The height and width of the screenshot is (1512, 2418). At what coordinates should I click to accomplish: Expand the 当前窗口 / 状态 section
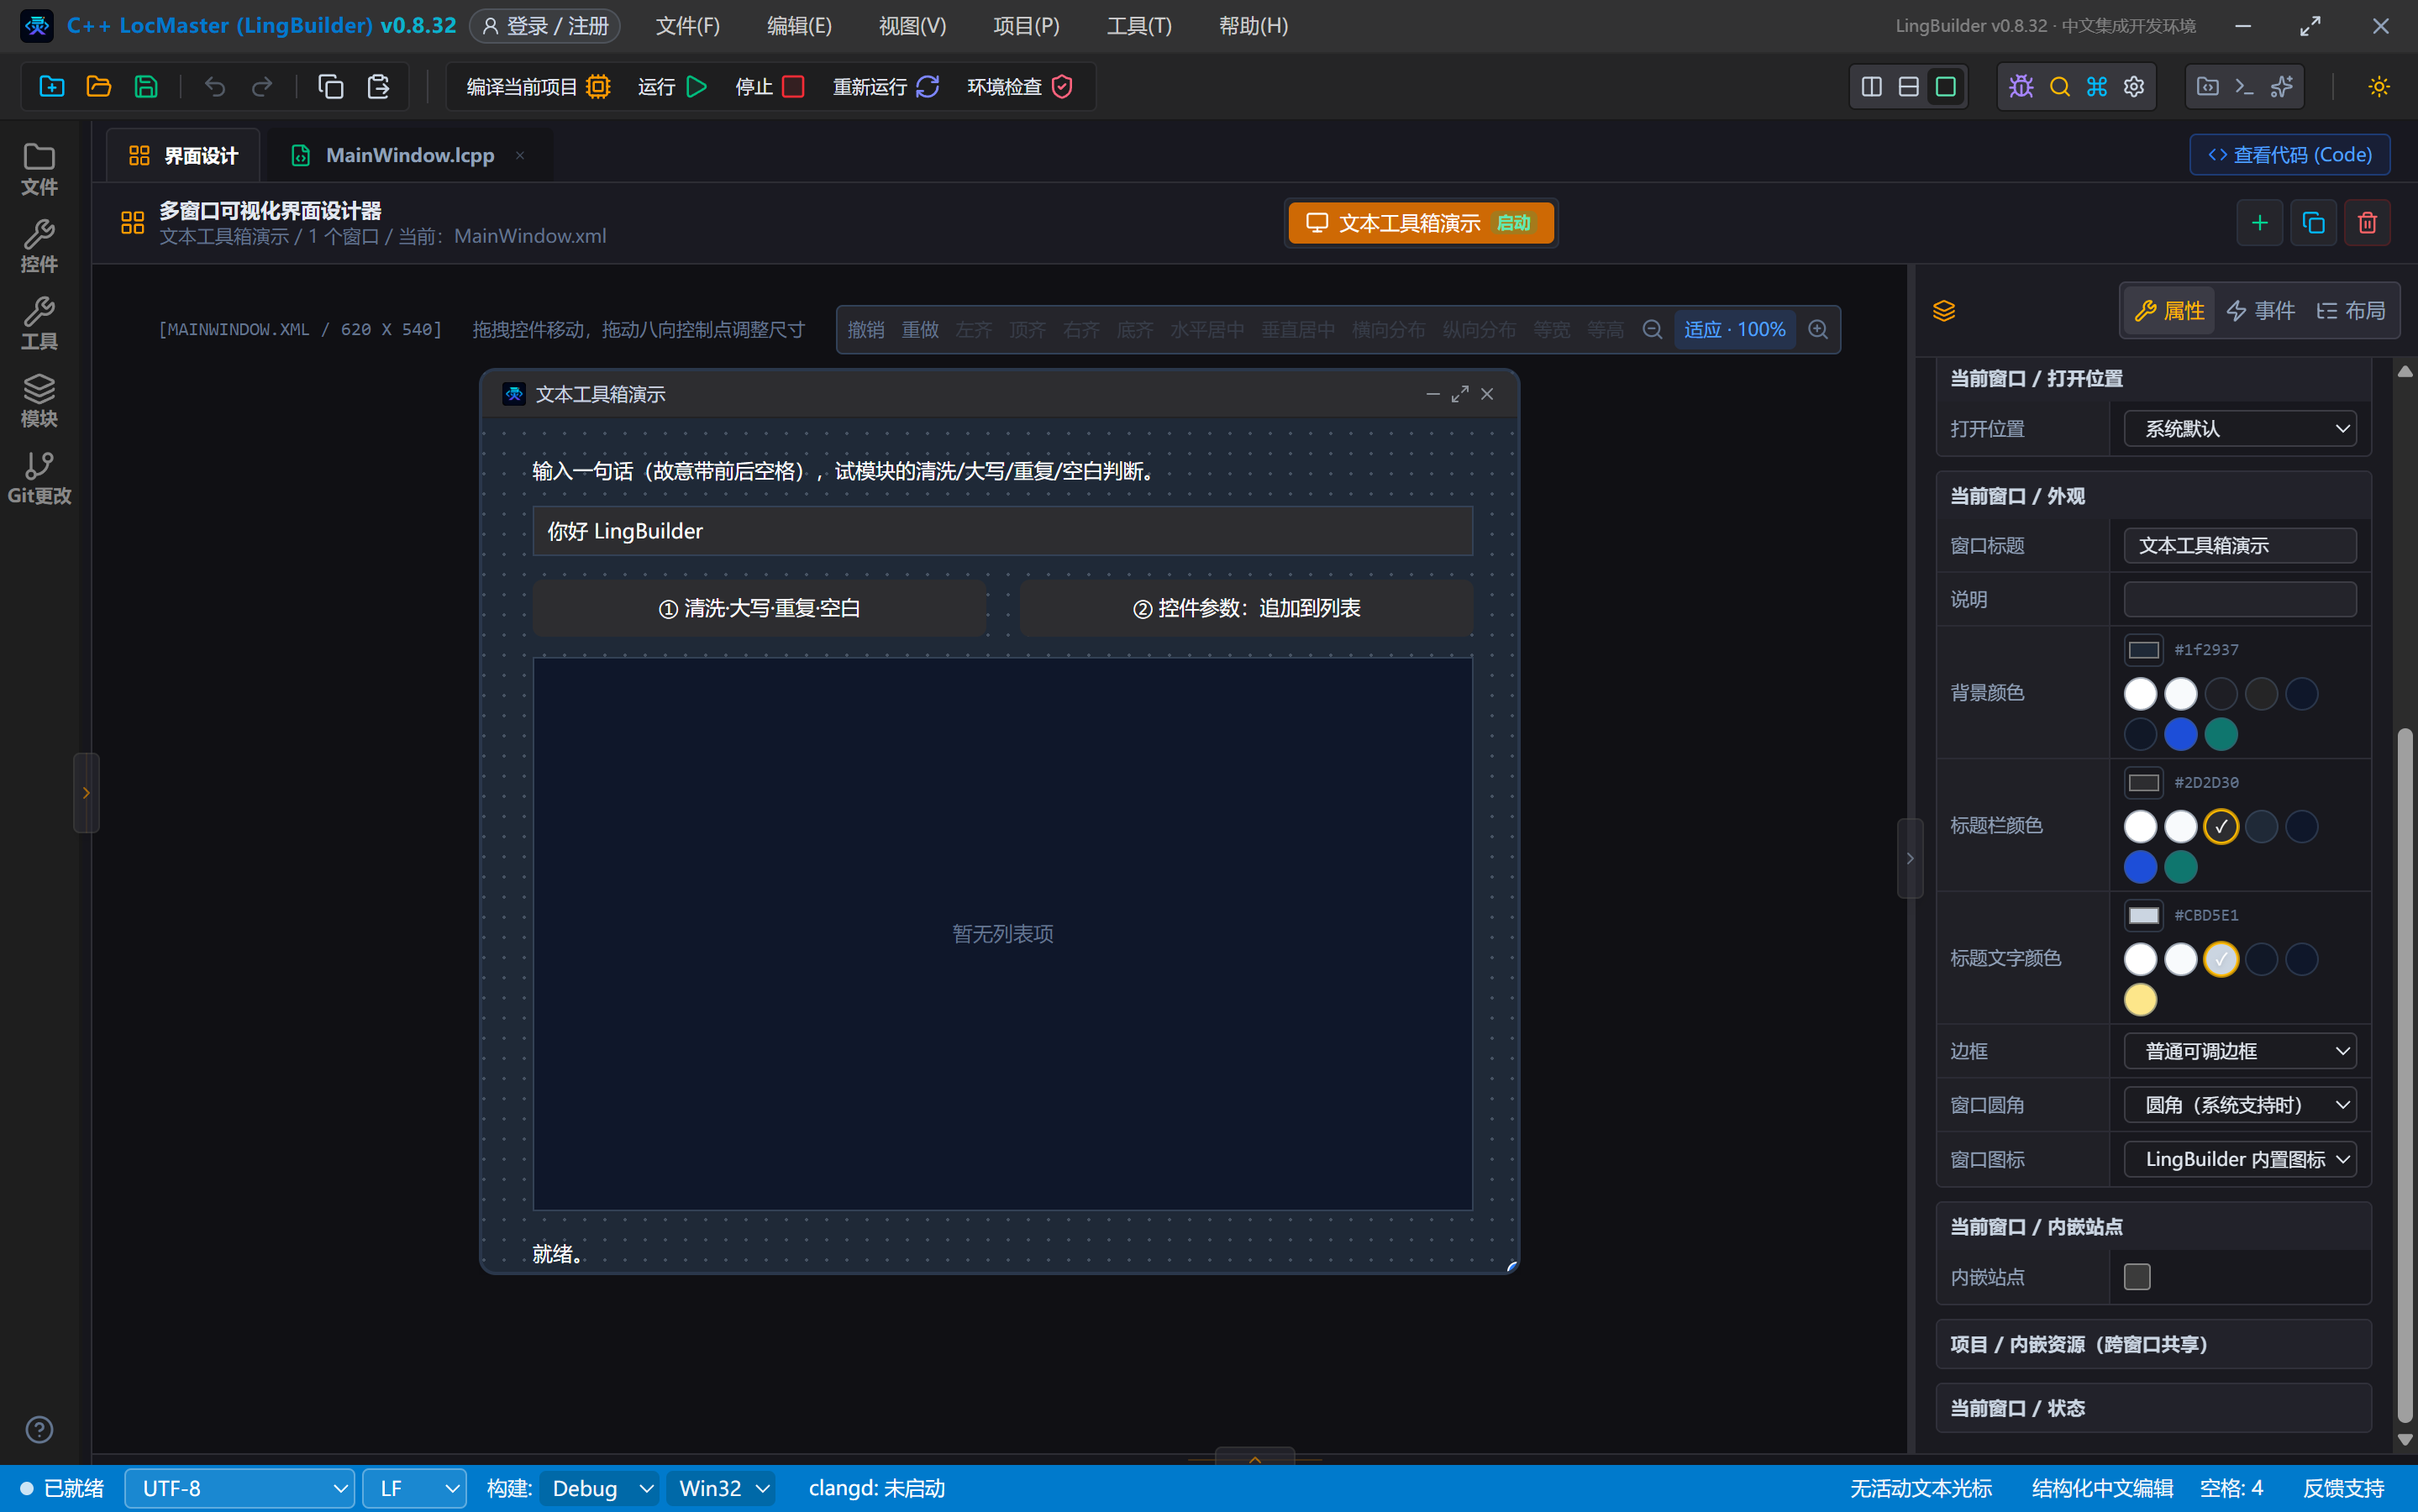tap(2153, 1408)
